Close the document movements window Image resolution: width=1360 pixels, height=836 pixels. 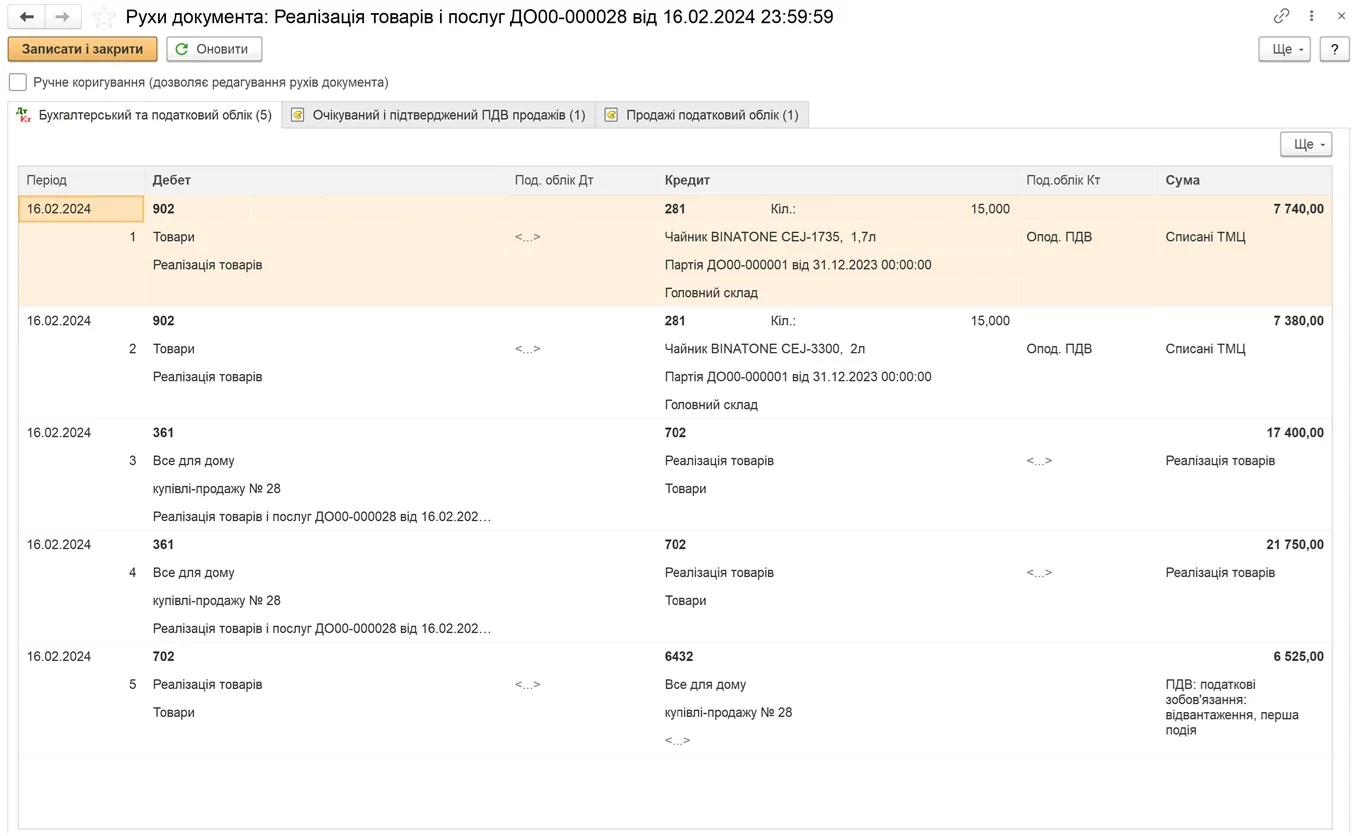click(1342, 16)
